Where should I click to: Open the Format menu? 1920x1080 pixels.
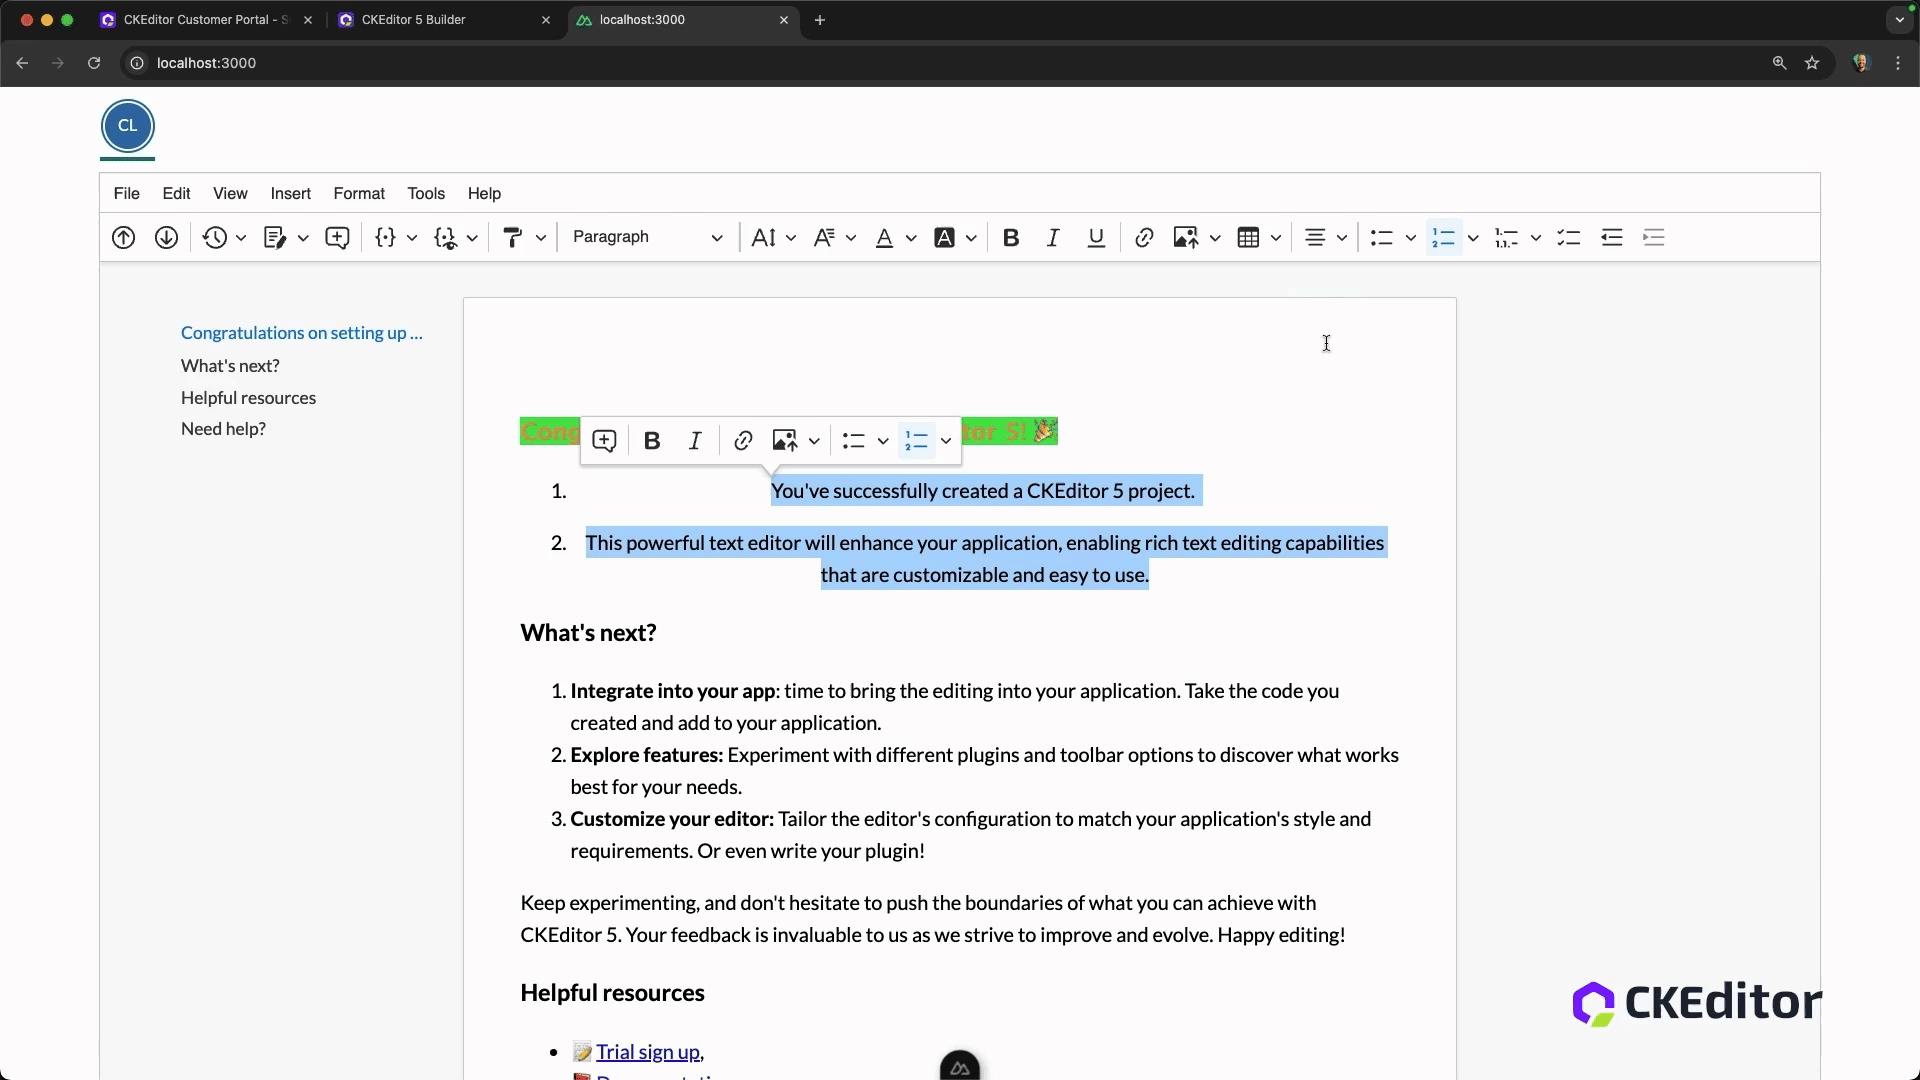[359, 194]
